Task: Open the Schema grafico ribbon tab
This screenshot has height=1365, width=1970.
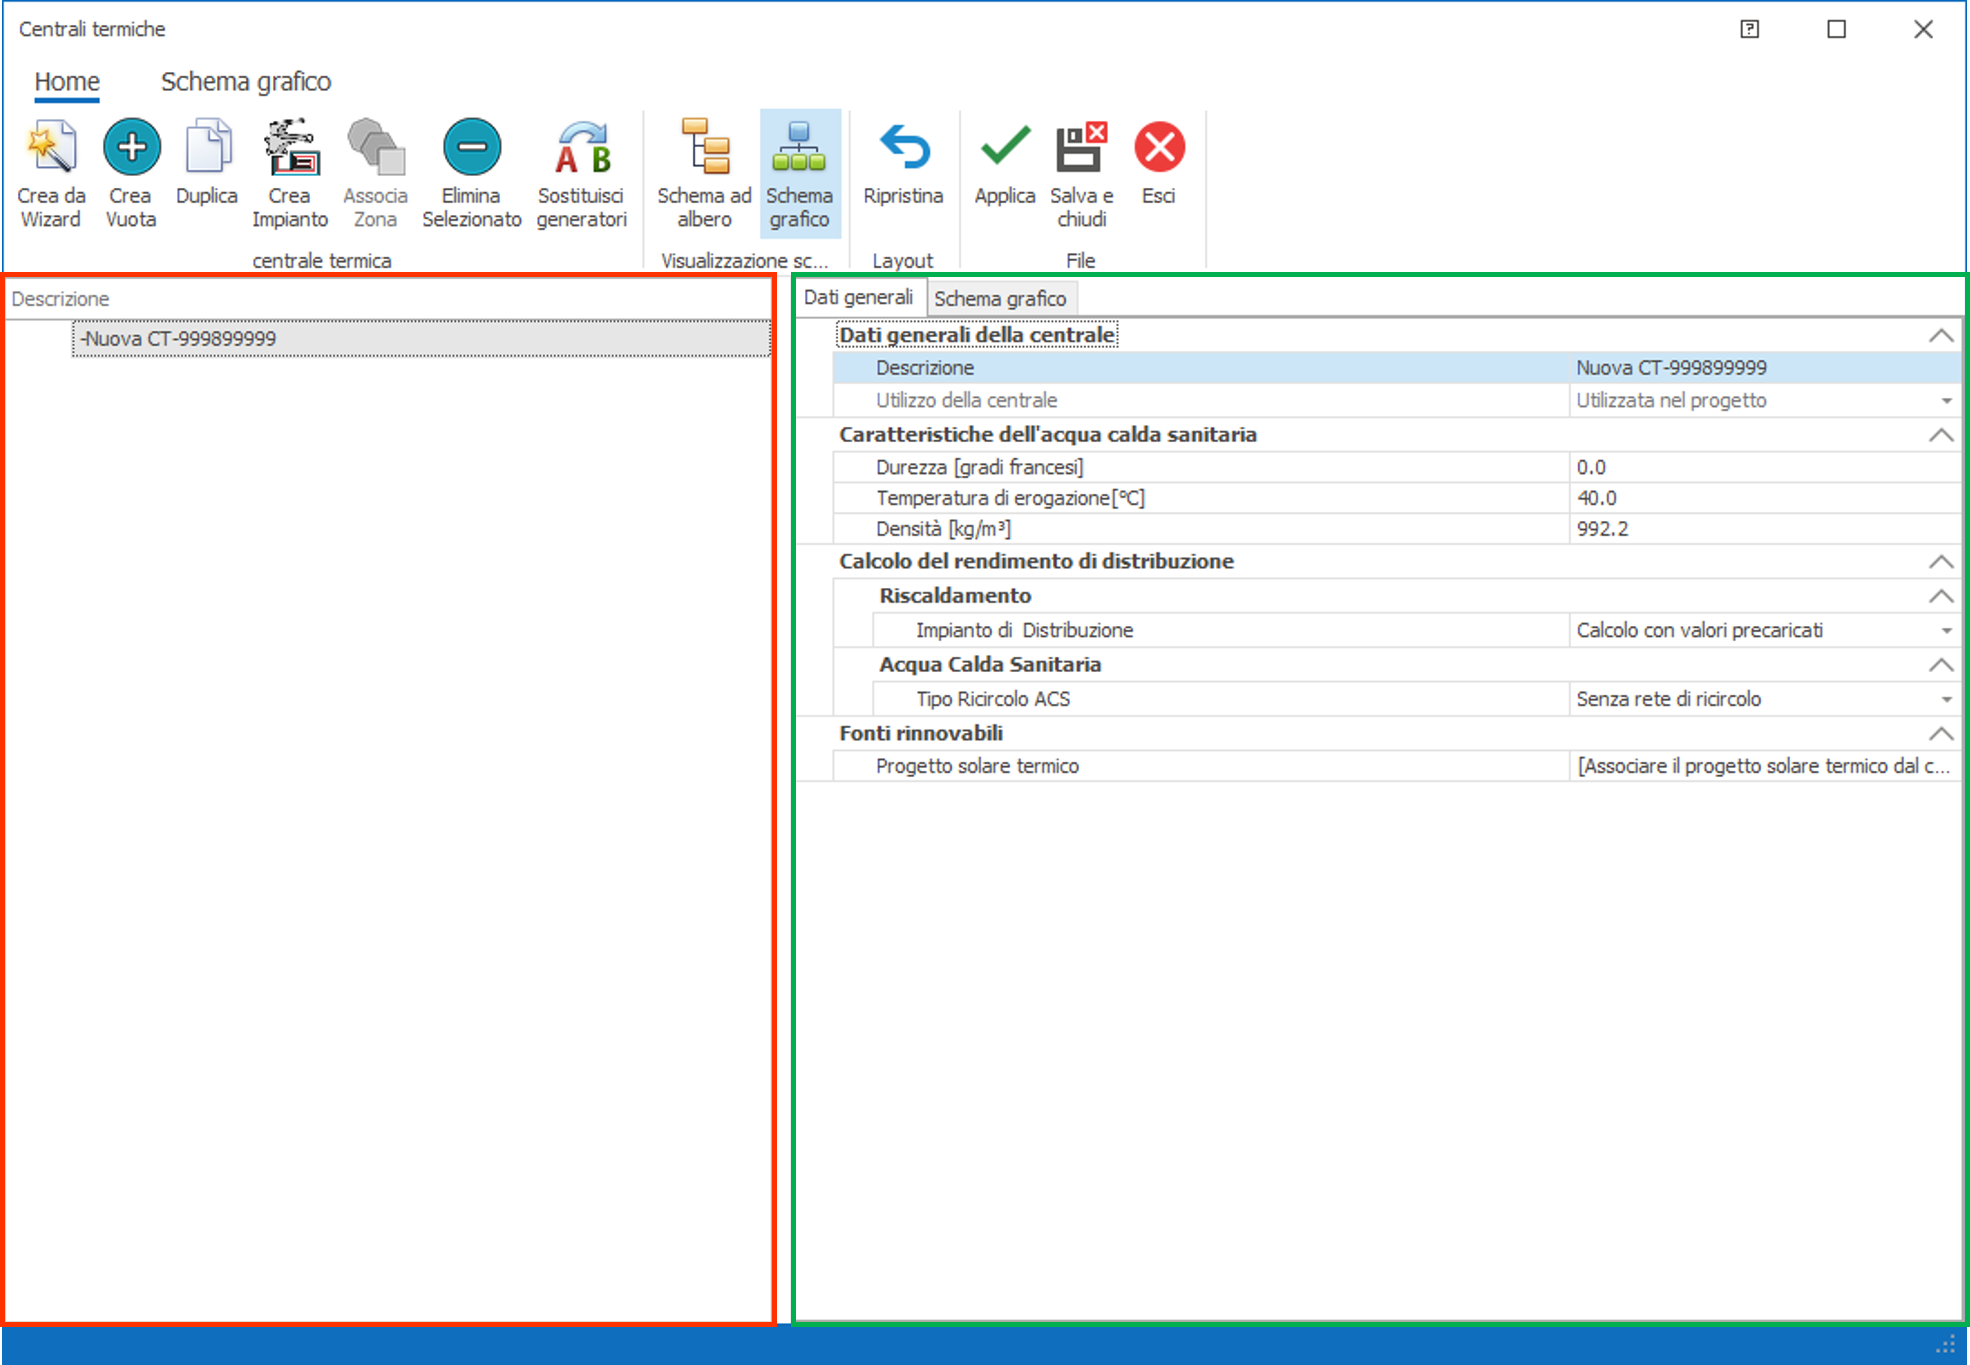Action: [246, 81]
